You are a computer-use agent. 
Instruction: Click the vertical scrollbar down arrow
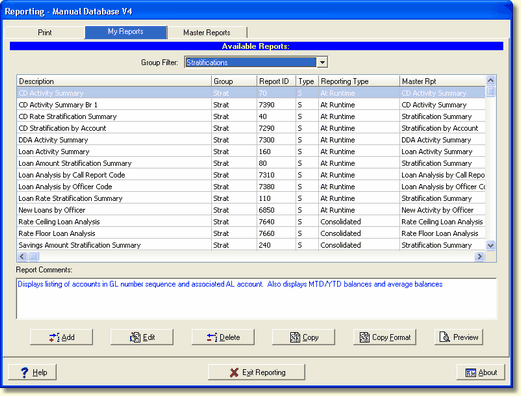(490, 246)
